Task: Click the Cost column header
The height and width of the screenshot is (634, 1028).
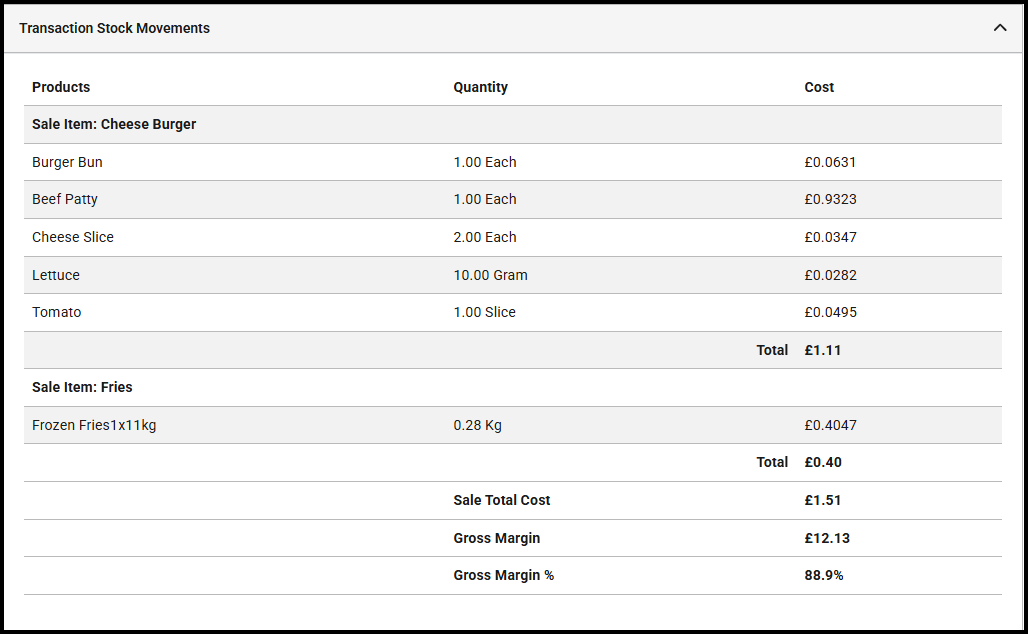Action: [819, 87]
